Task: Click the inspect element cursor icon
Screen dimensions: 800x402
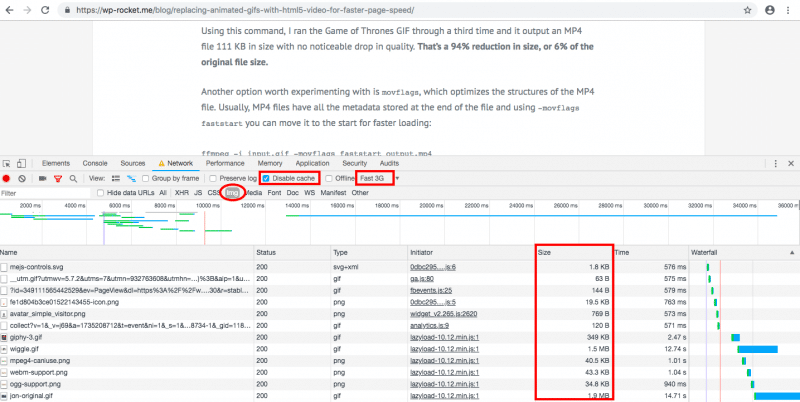Action: (x=7, y=162)
